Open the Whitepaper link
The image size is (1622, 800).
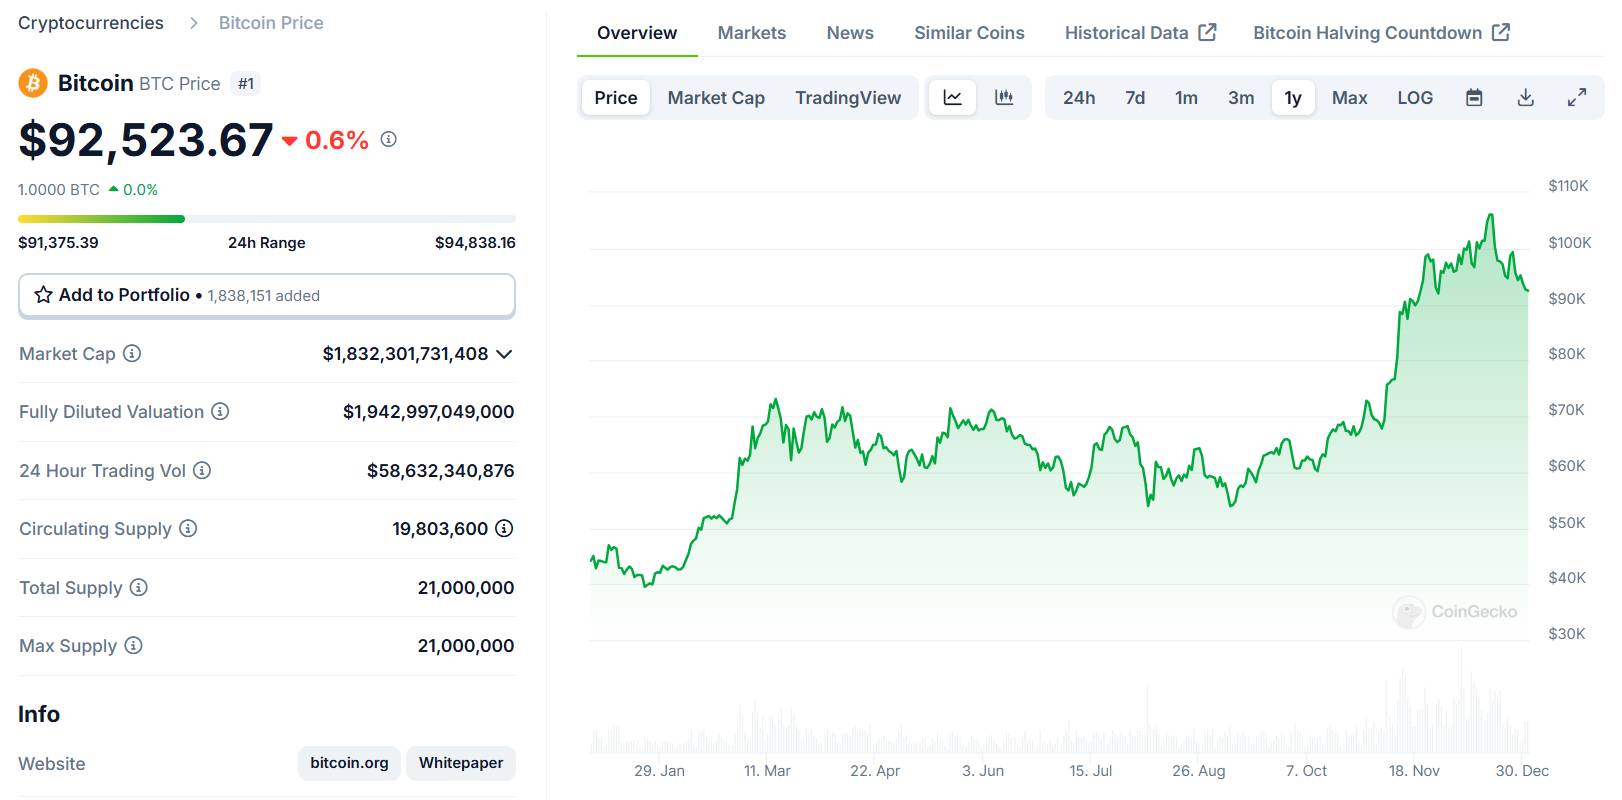[x=461, y=763]
